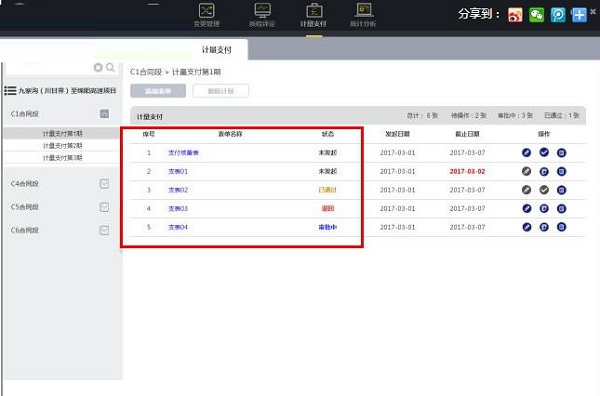
Task: Click the last action icon for row 支表04
Action: [x=561, y=227]
